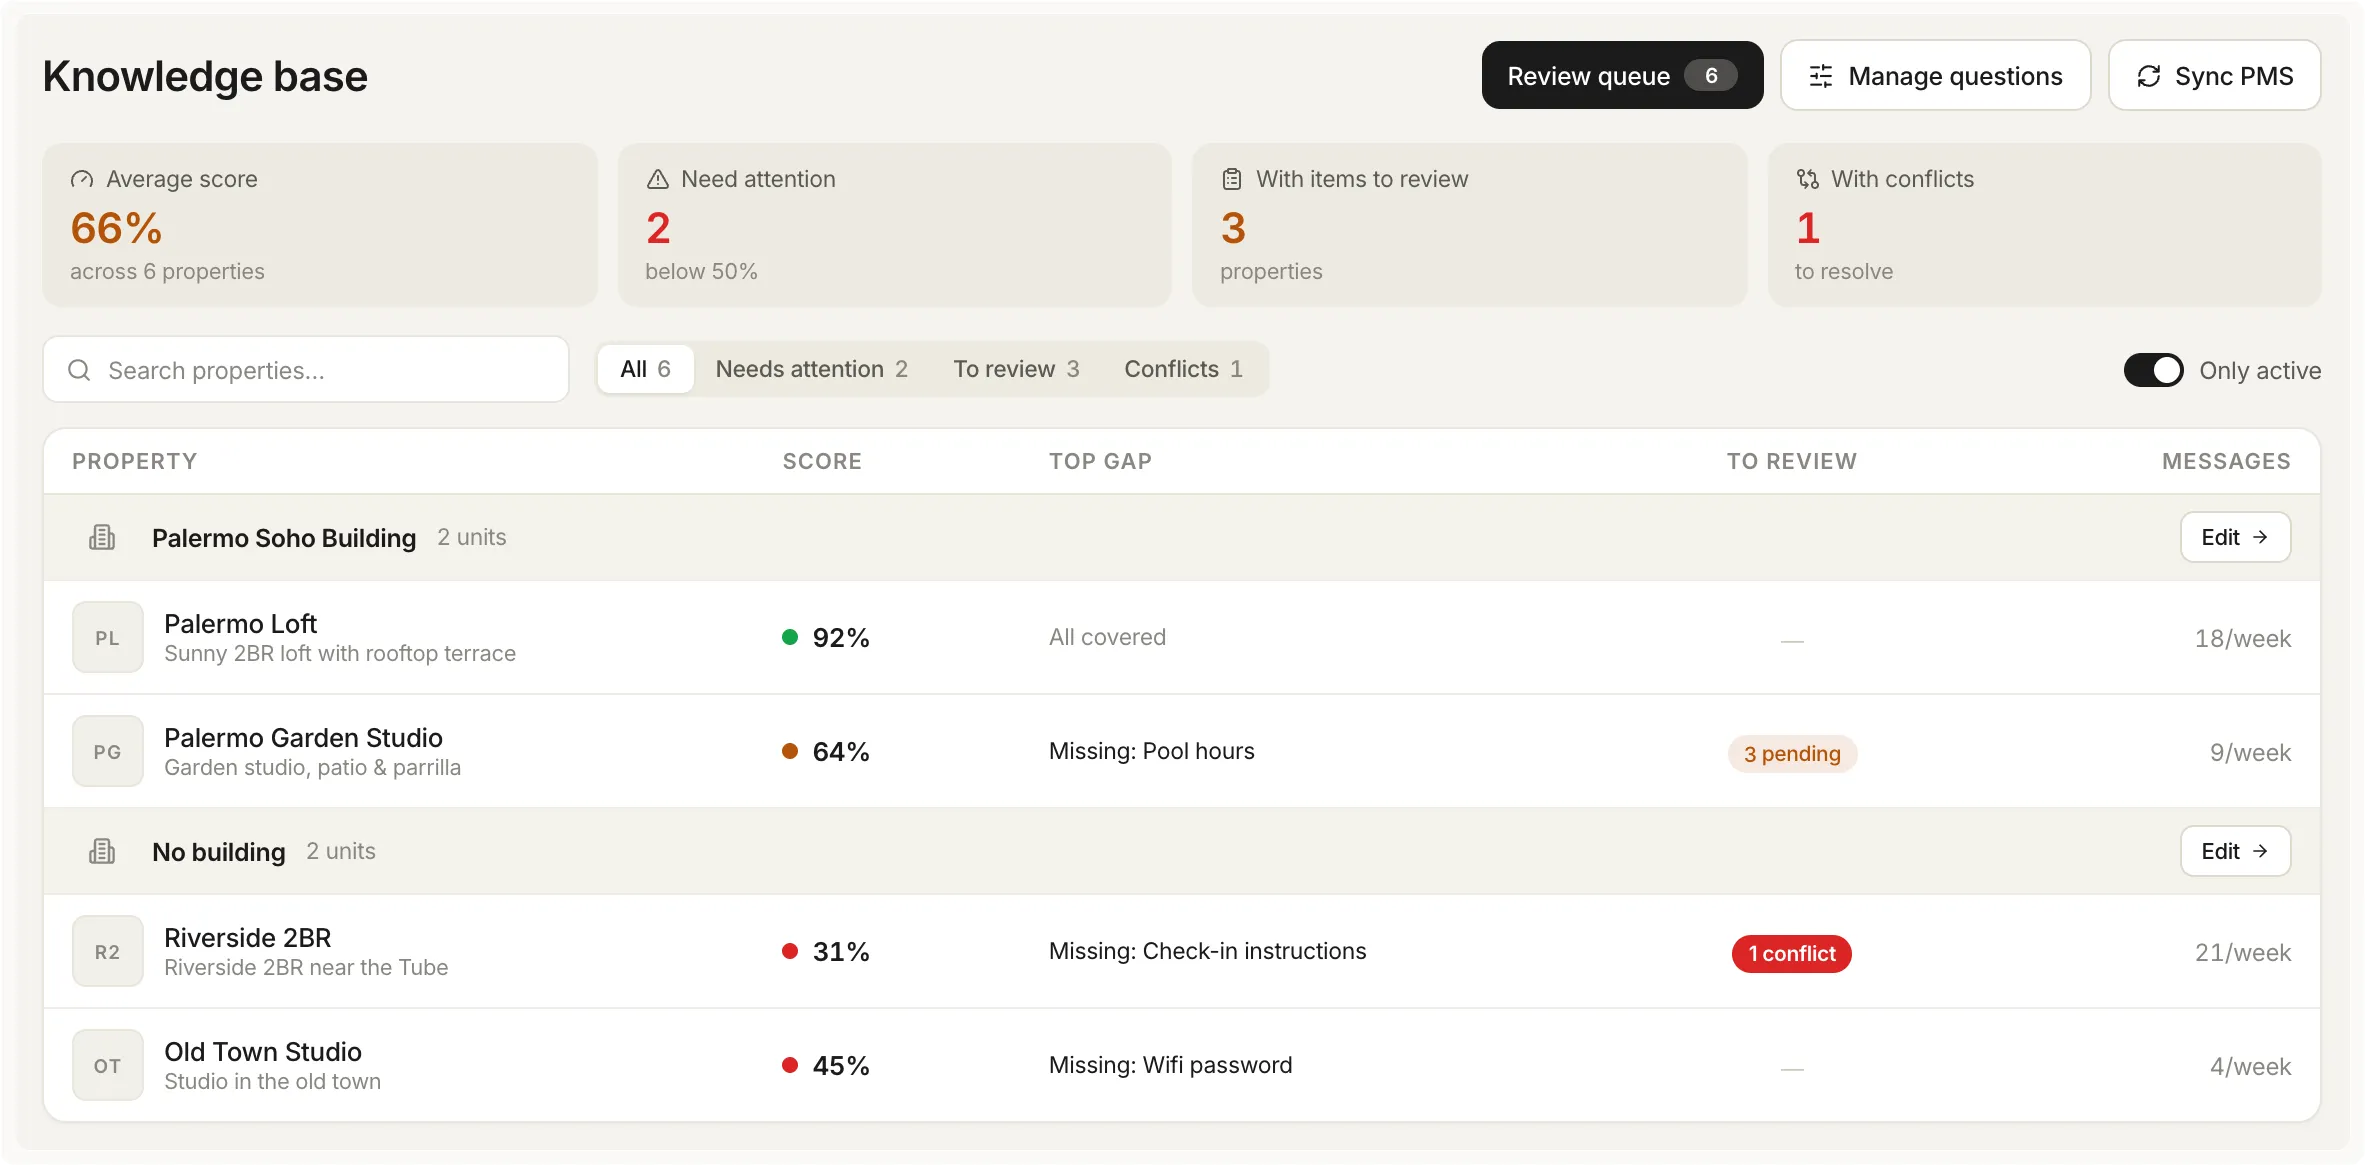Click the building icon for Palermo Soho Building
This screenshot has height=1165, width=2365.
click(102, 537)
